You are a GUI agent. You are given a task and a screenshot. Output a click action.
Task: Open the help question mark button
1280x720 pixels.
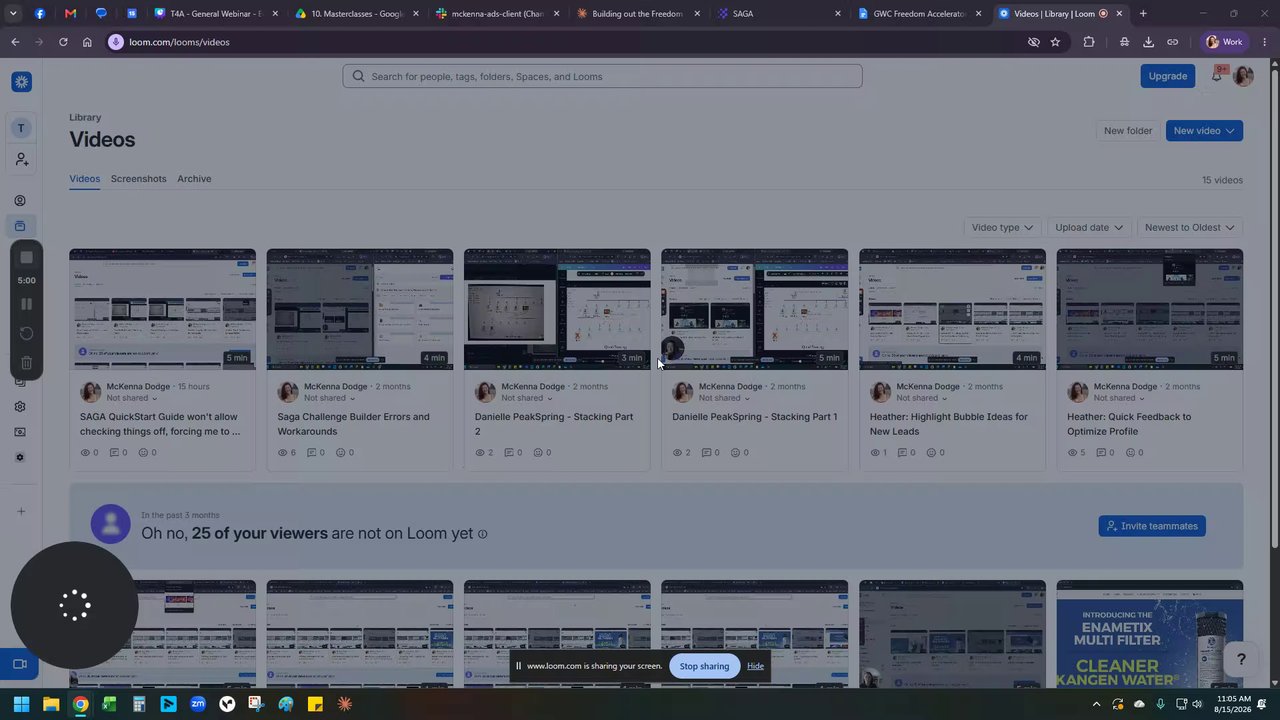[1241, 659]
